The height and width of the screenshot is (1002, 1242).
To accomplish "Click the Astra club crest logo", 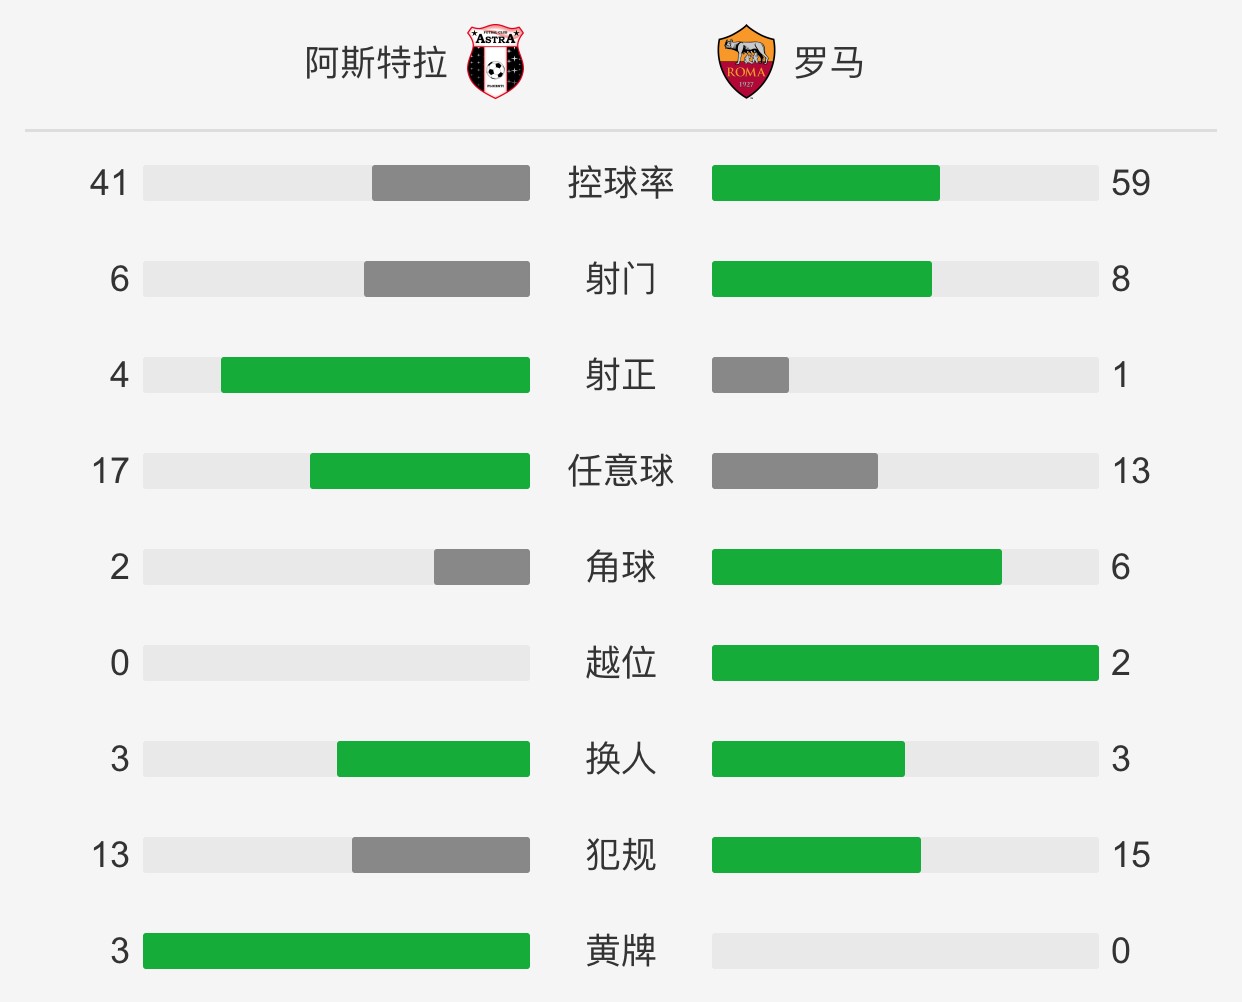I will point(496,62).
